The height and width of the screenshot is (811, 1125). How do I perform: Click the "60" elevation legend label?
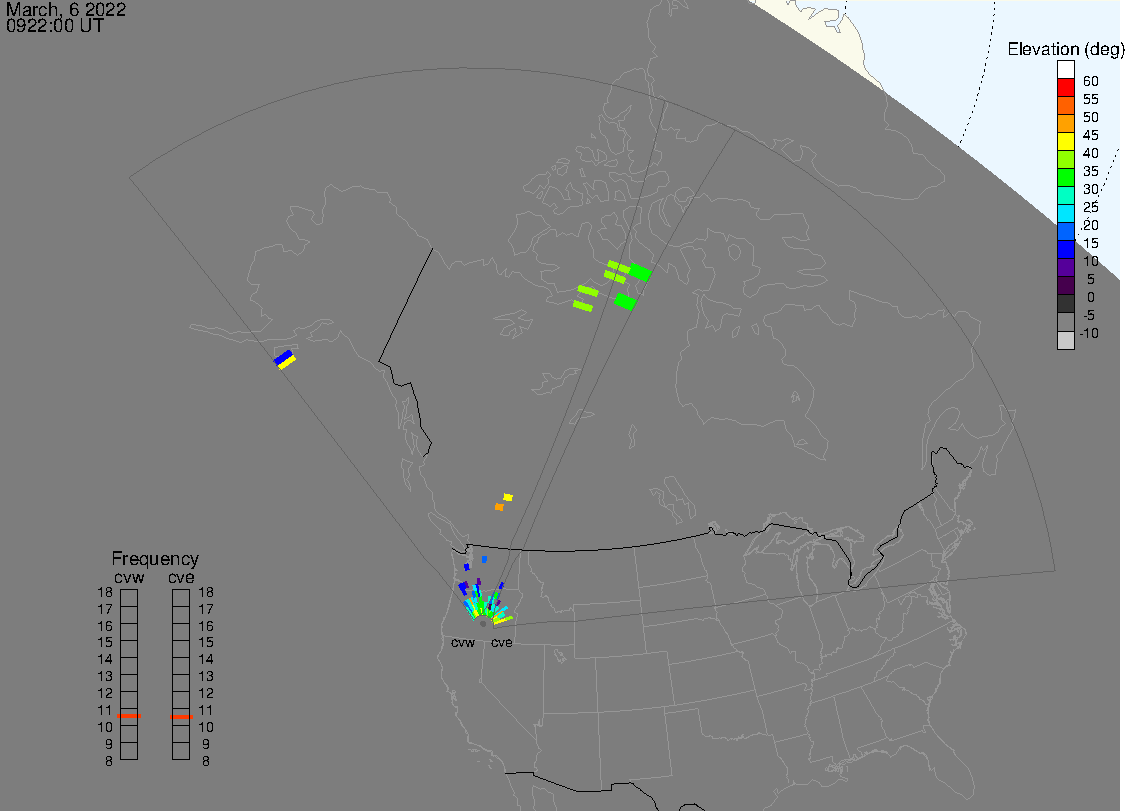click(x=1091, y=81)
